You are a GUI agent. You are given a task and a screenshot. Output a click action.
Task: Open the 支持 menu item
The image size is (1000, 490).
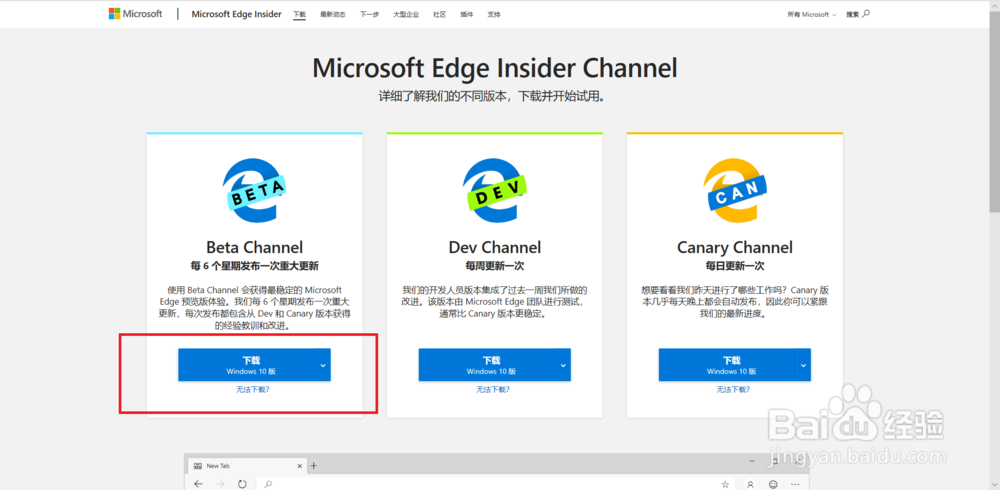tap(494, 15)
